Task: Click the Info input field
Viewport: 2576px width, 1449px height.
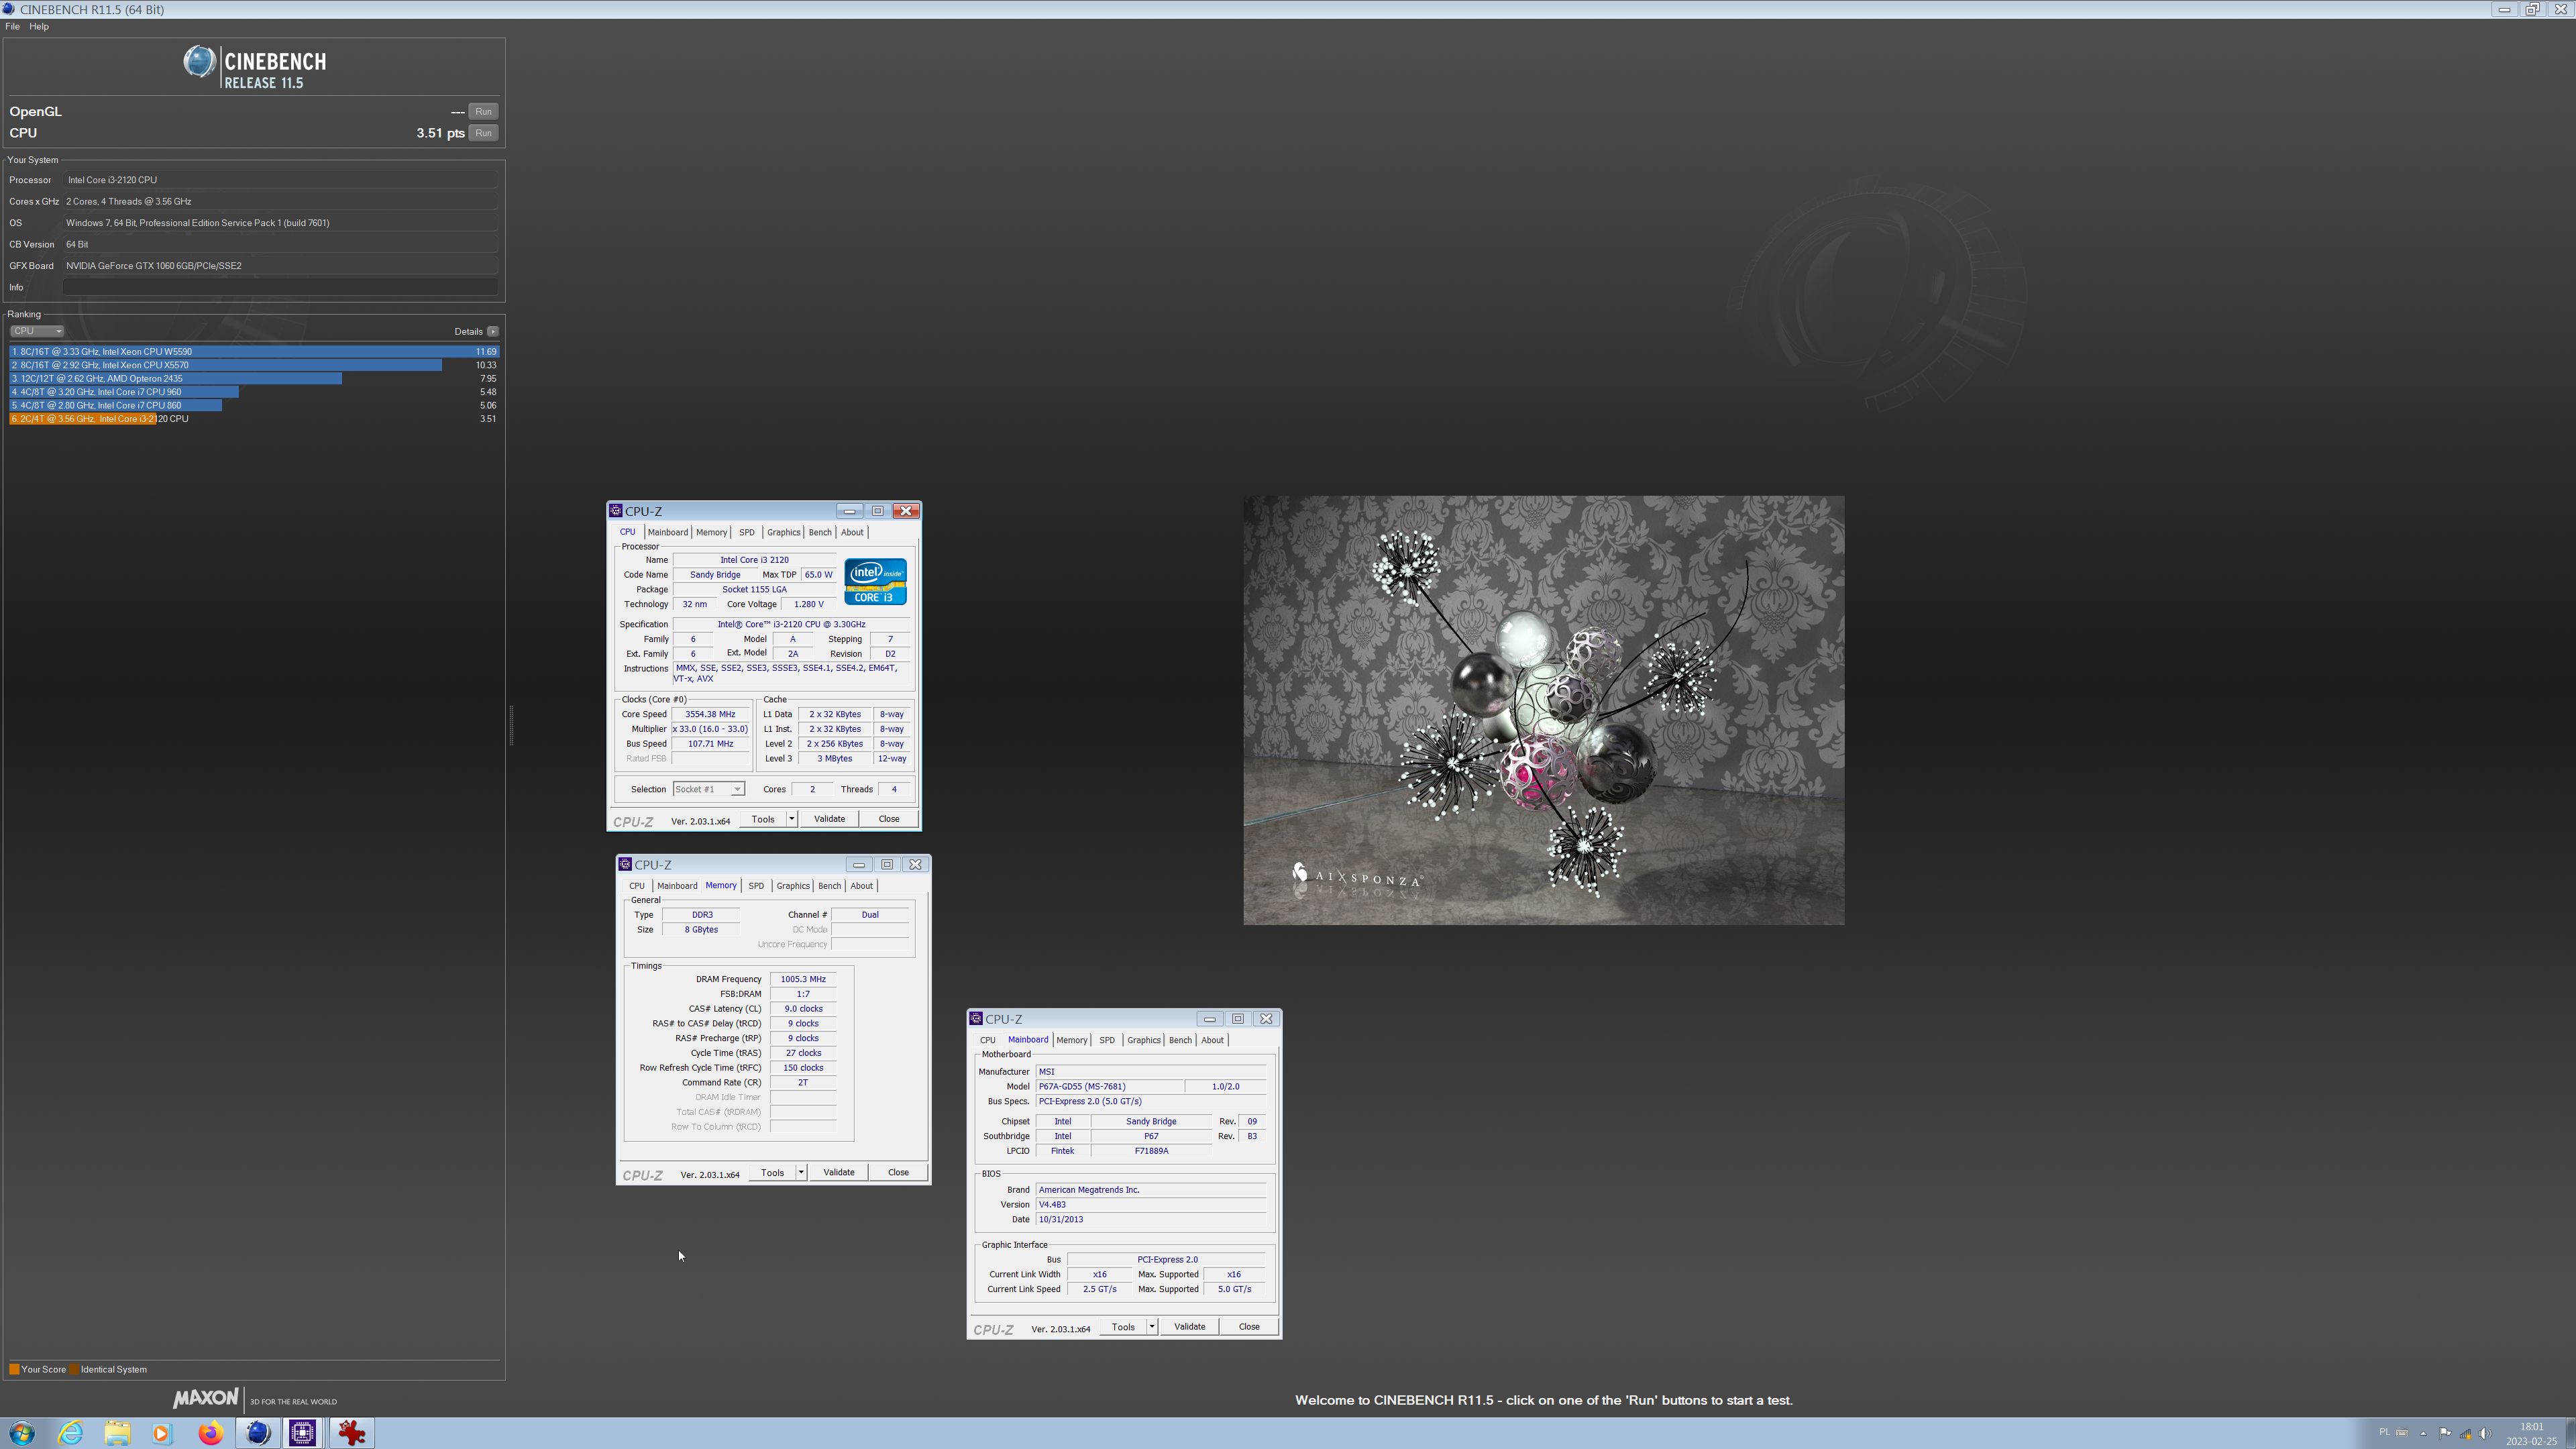Action: pos(280,287)
